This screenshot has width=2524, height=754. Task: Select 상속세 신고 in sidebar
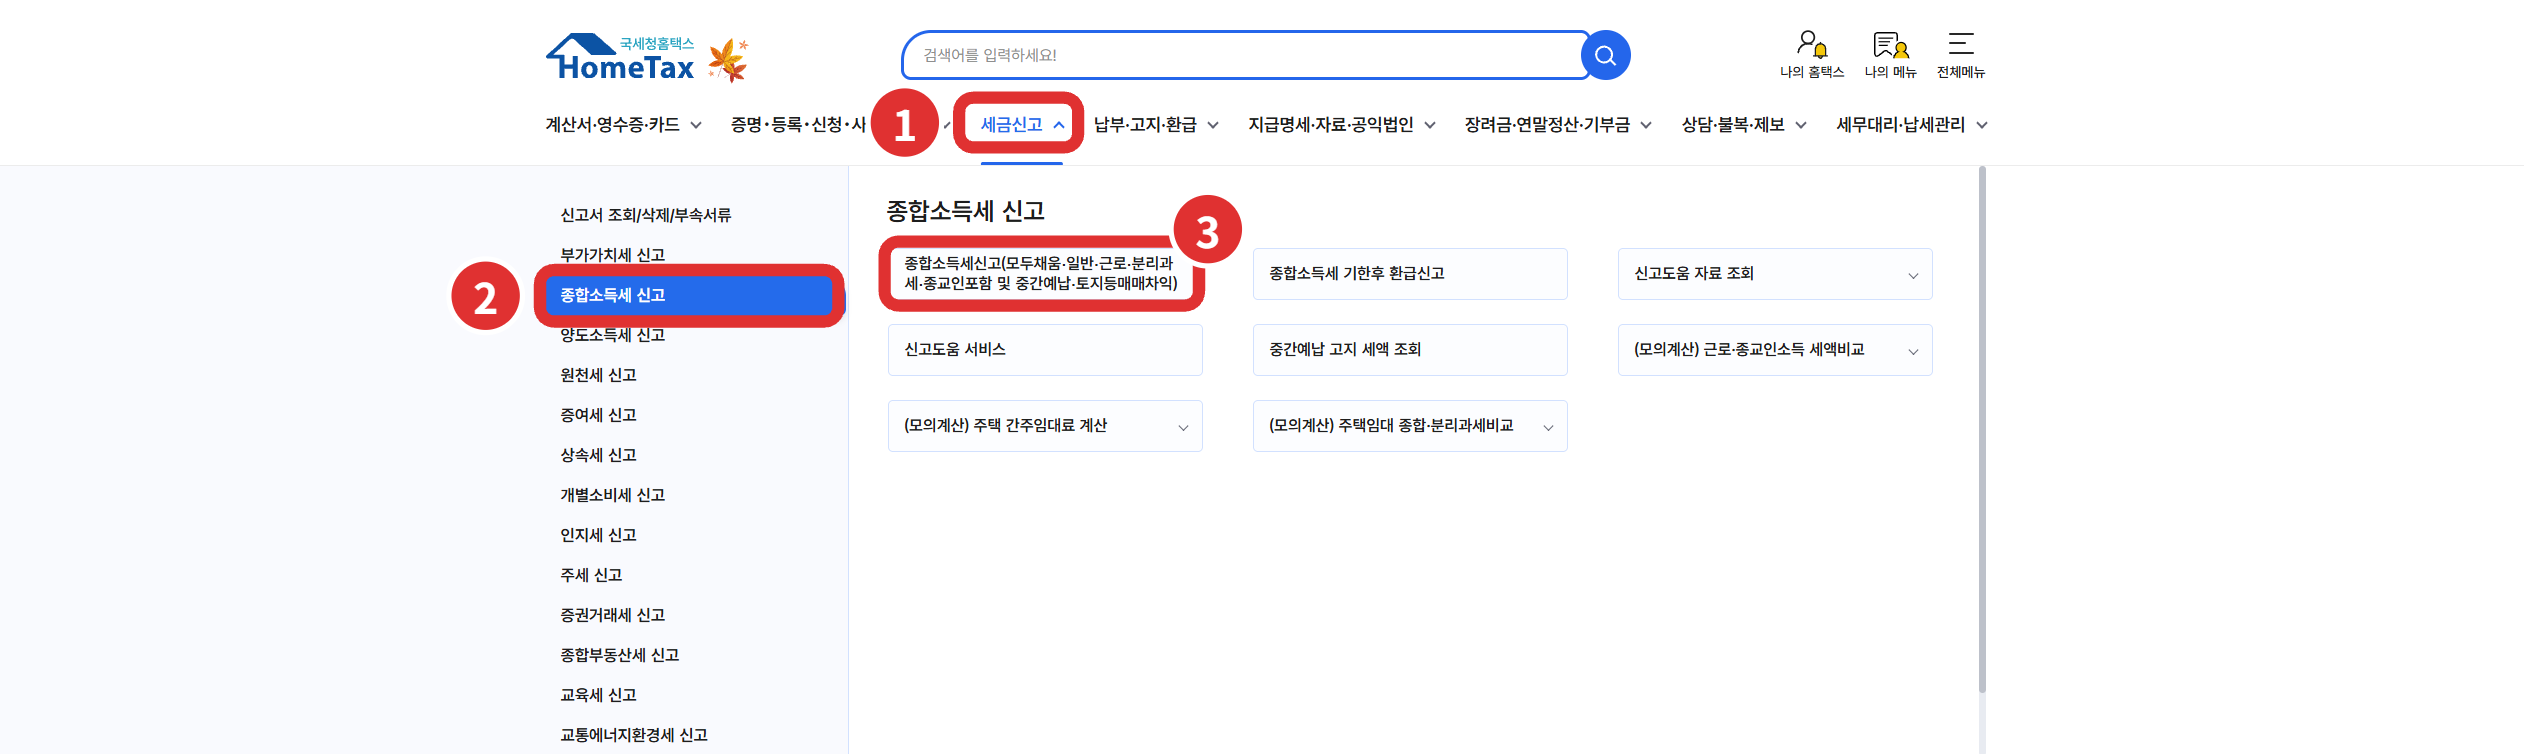tap(598, 455)
